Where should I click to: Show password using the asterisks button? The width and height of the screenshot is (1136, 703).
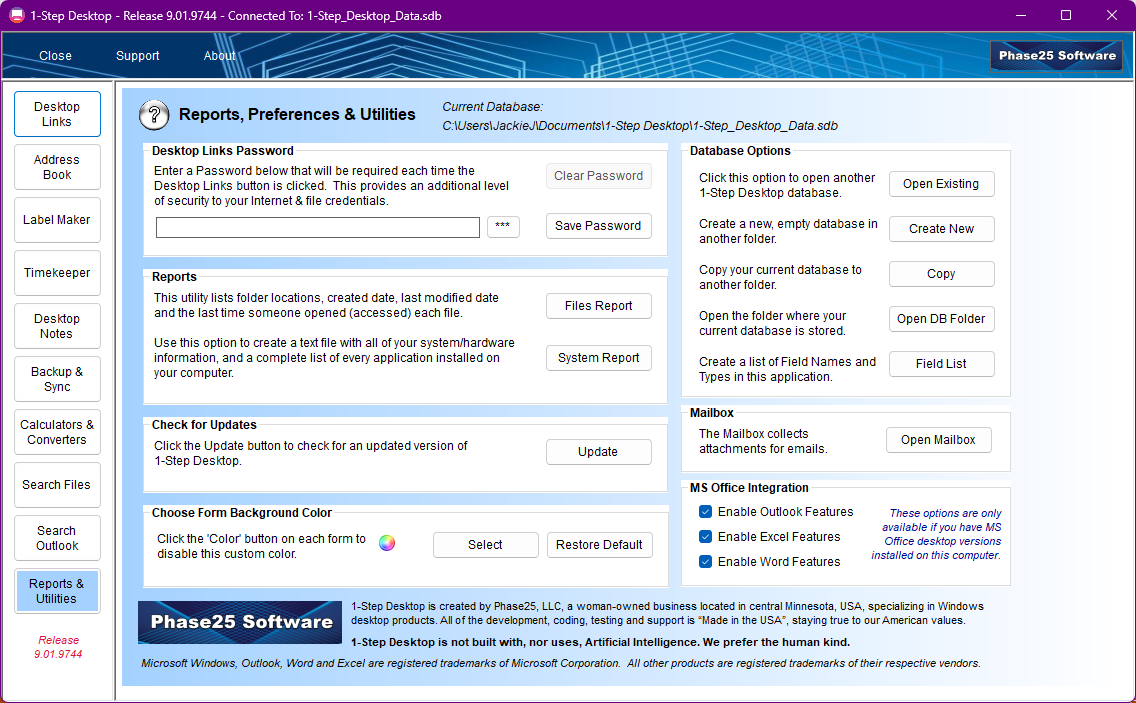[x=503, y=227]
